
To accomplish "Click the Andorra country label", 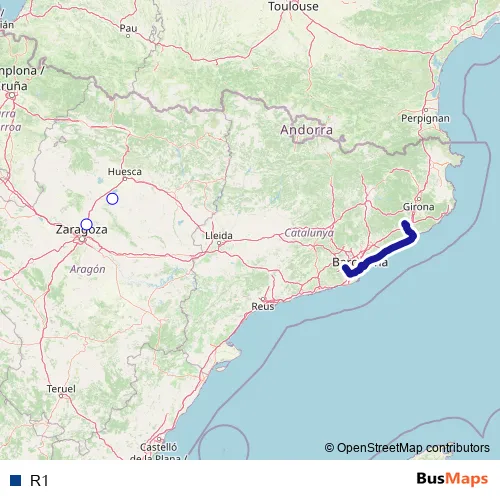I will [306, 130].
